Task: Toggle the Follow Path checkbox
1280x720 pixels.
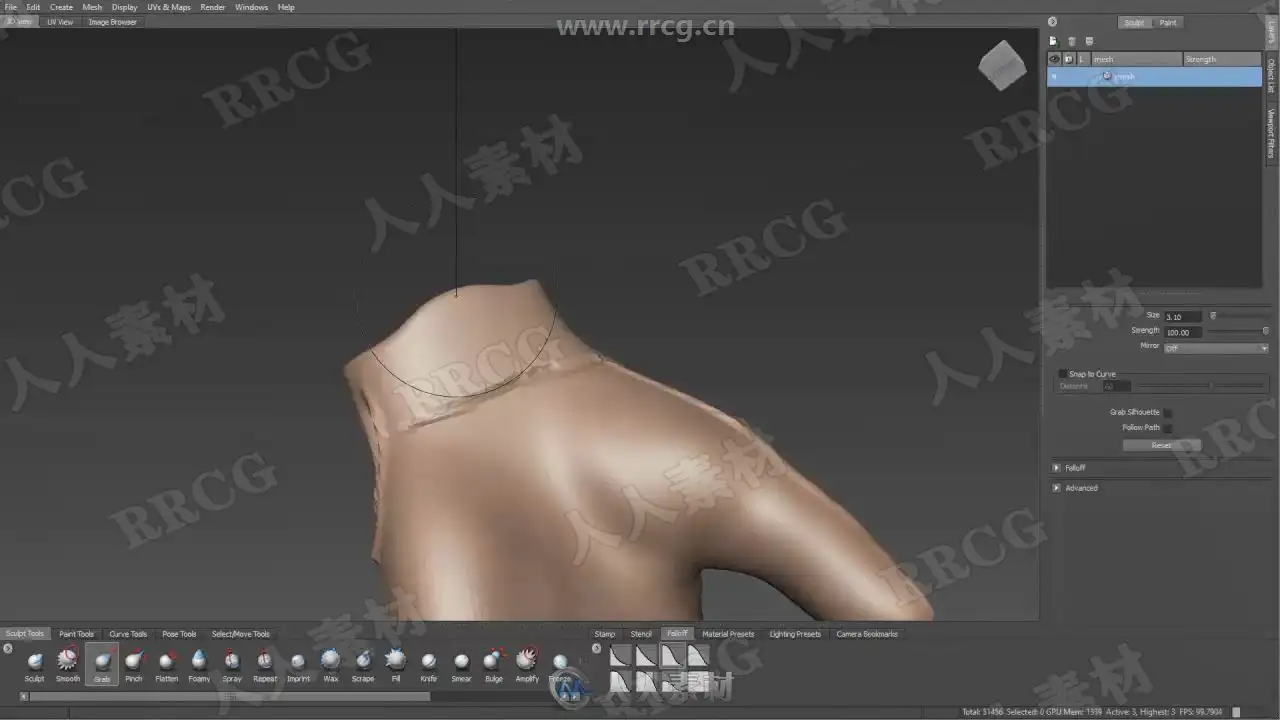Action: click(1167, 428)
